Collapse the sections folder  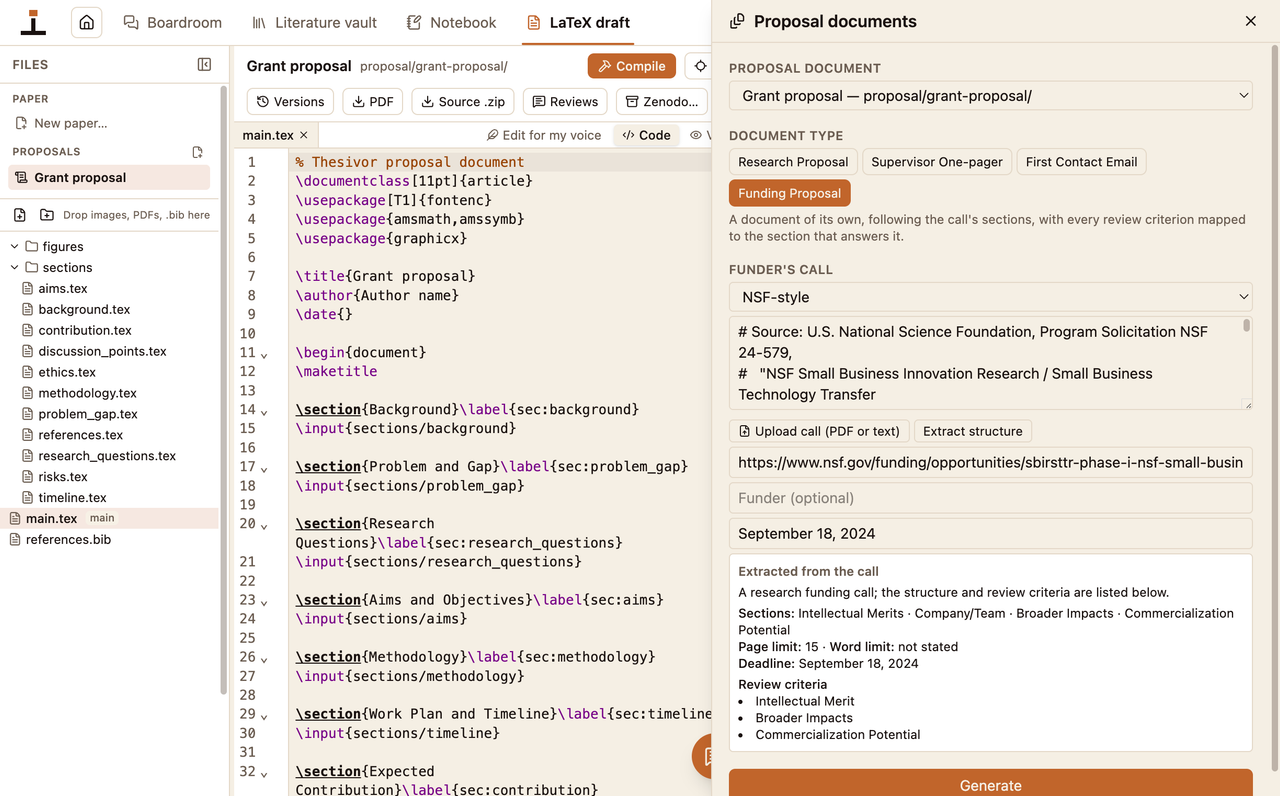pos(15,268)
